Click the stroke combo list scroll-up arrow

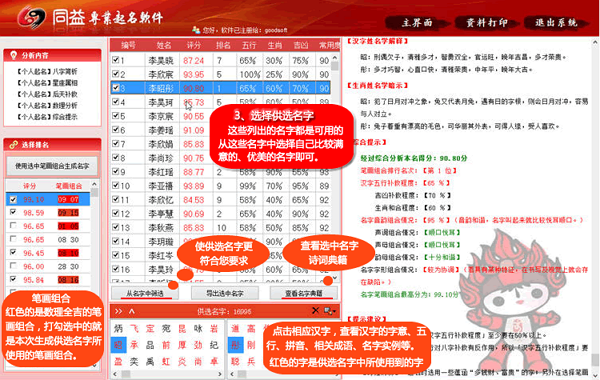[x=94, y=184]
